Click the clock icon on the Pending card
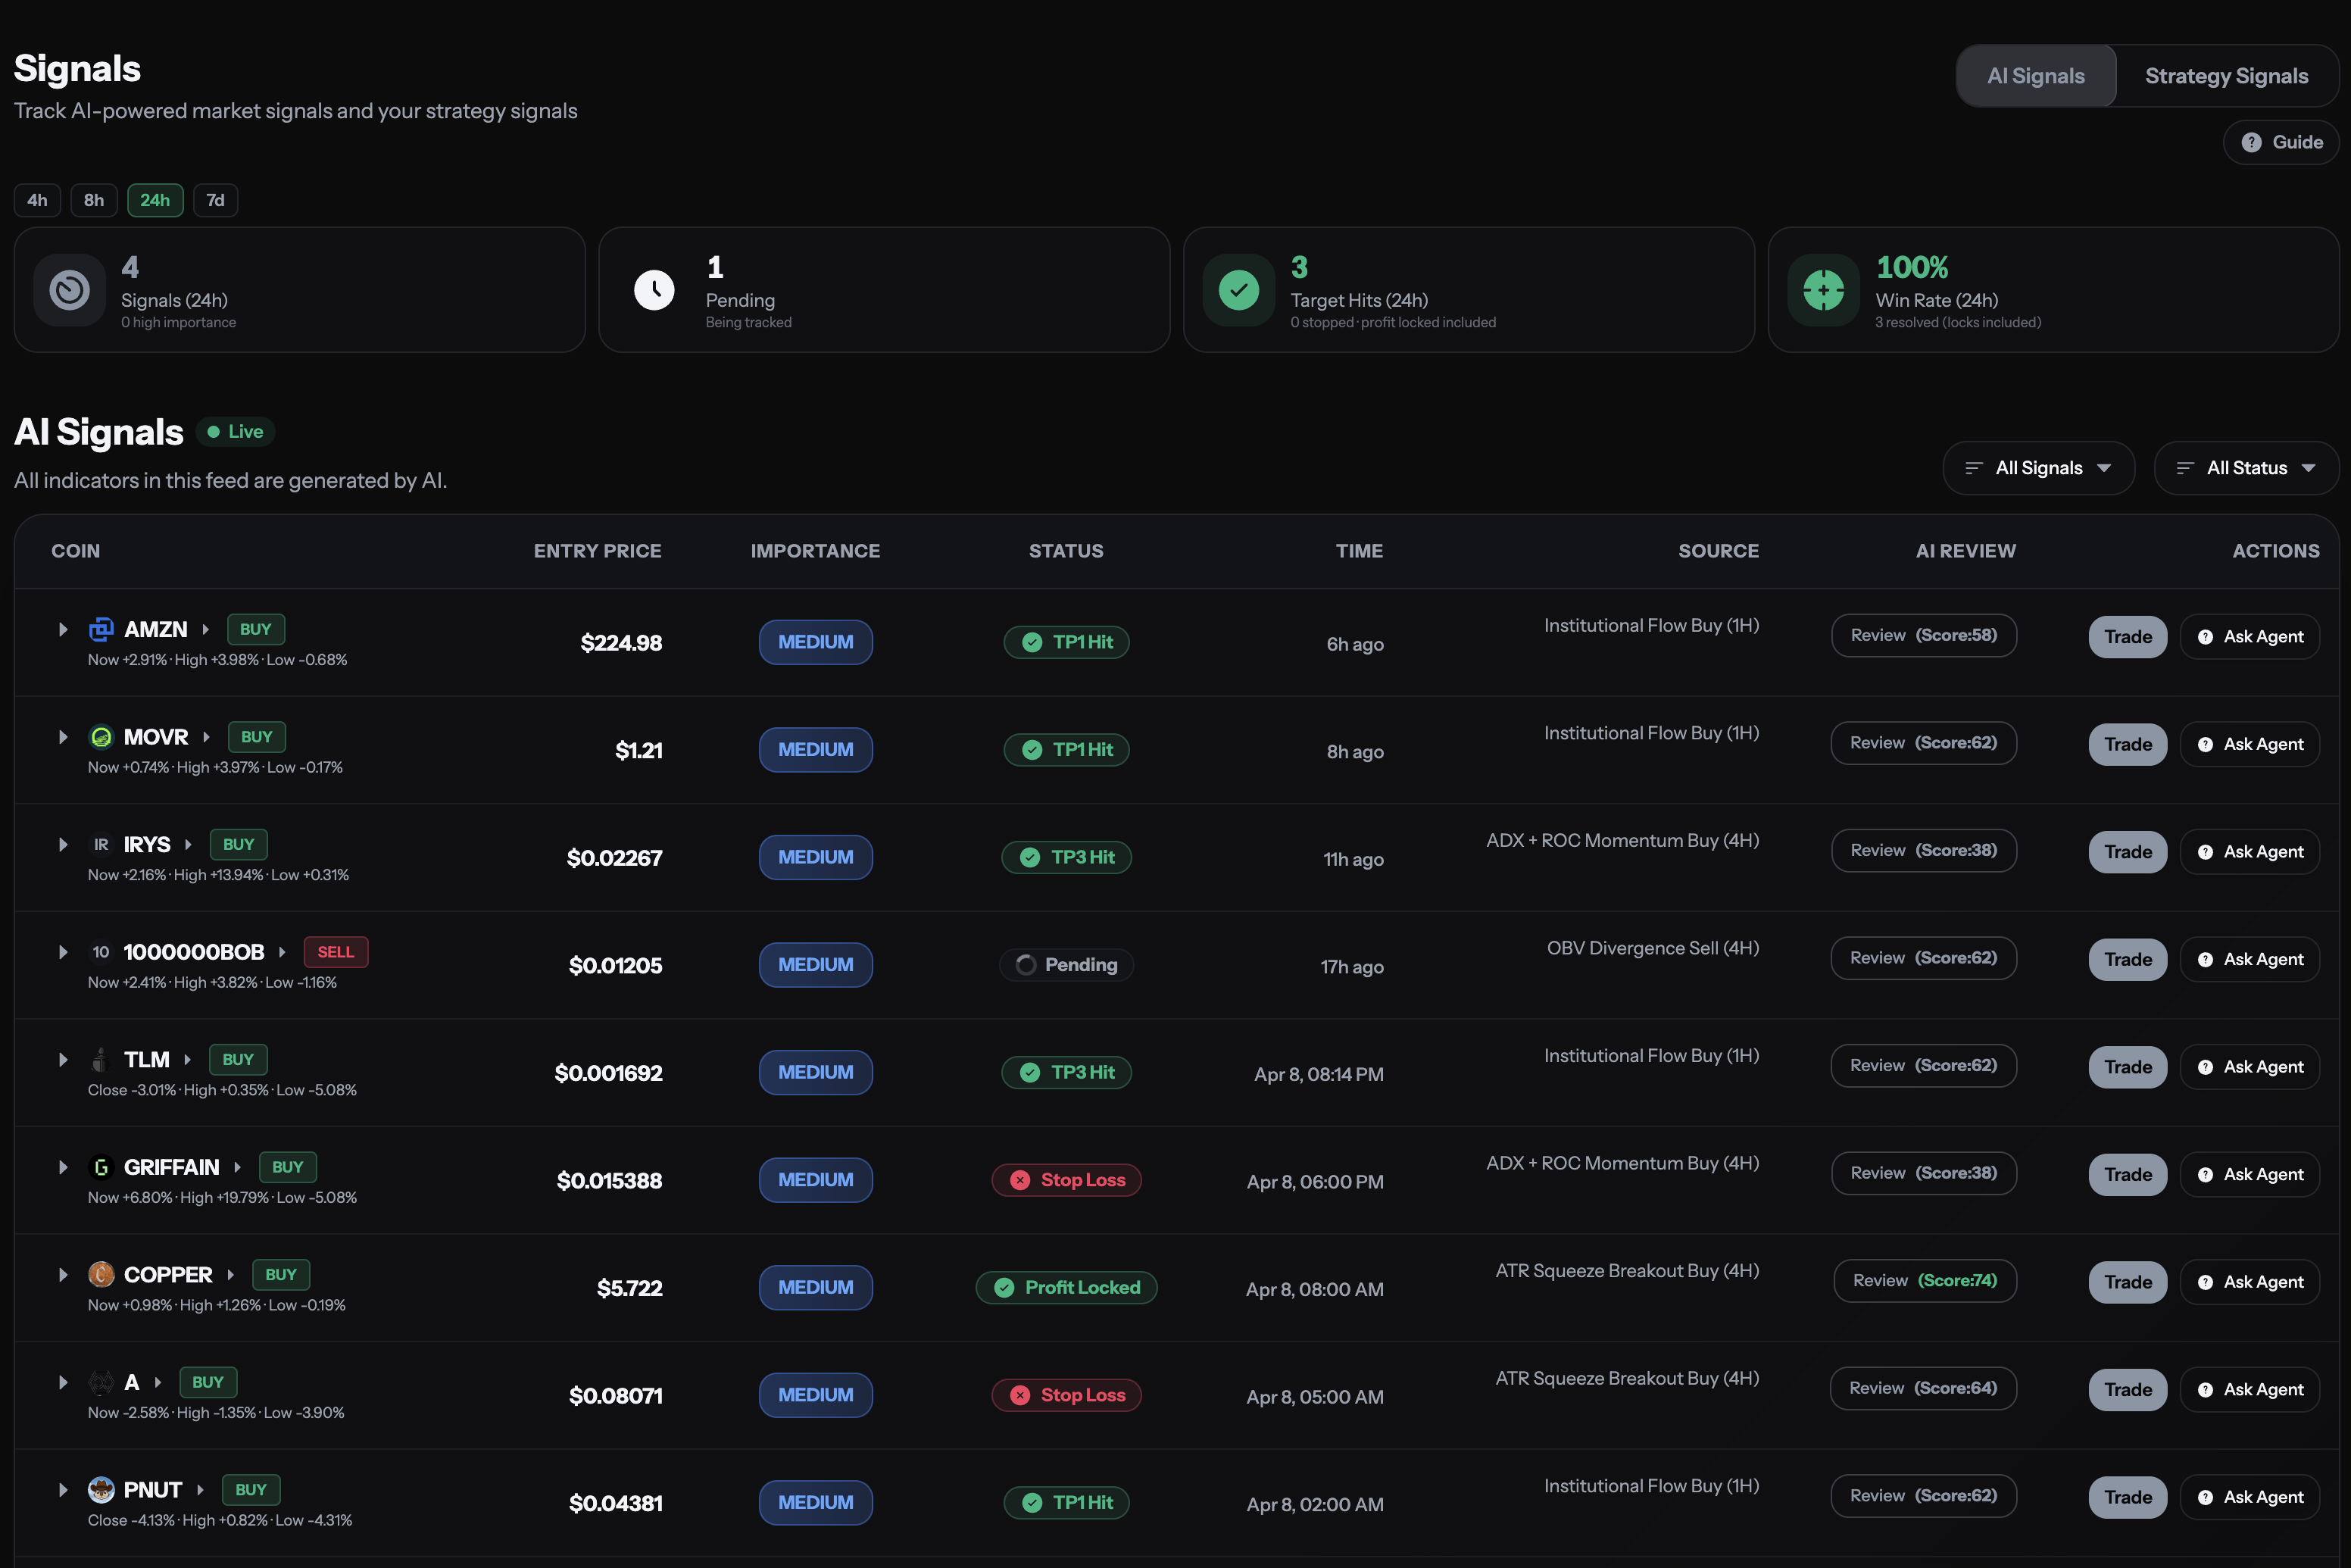2351x1568 pixels. click(x=655, y=290)
